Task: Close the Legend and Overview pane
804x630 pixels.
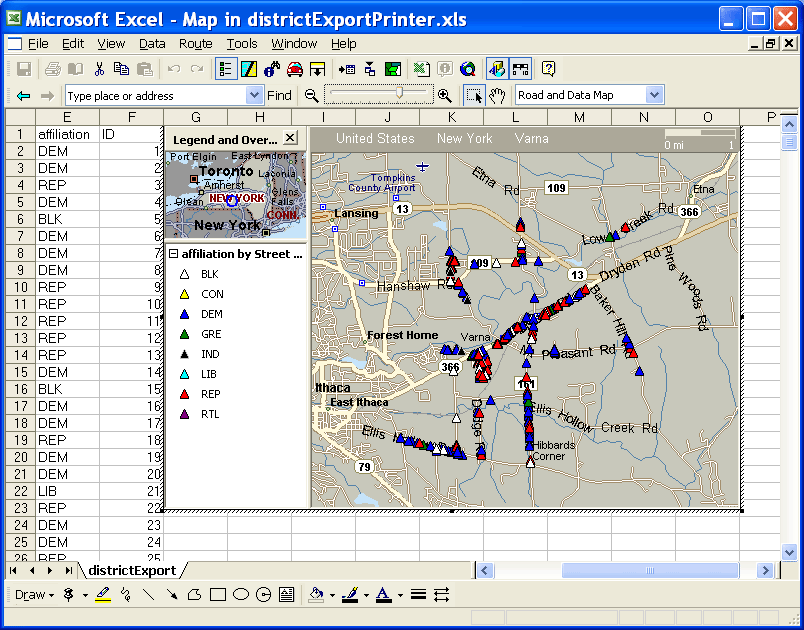Action: [290, 138]
